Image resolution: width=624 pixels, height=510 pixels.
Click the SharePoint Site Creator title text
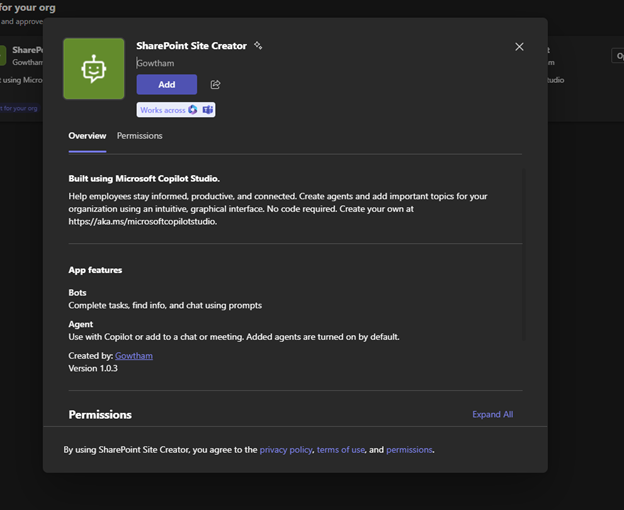tap(191, 46)
